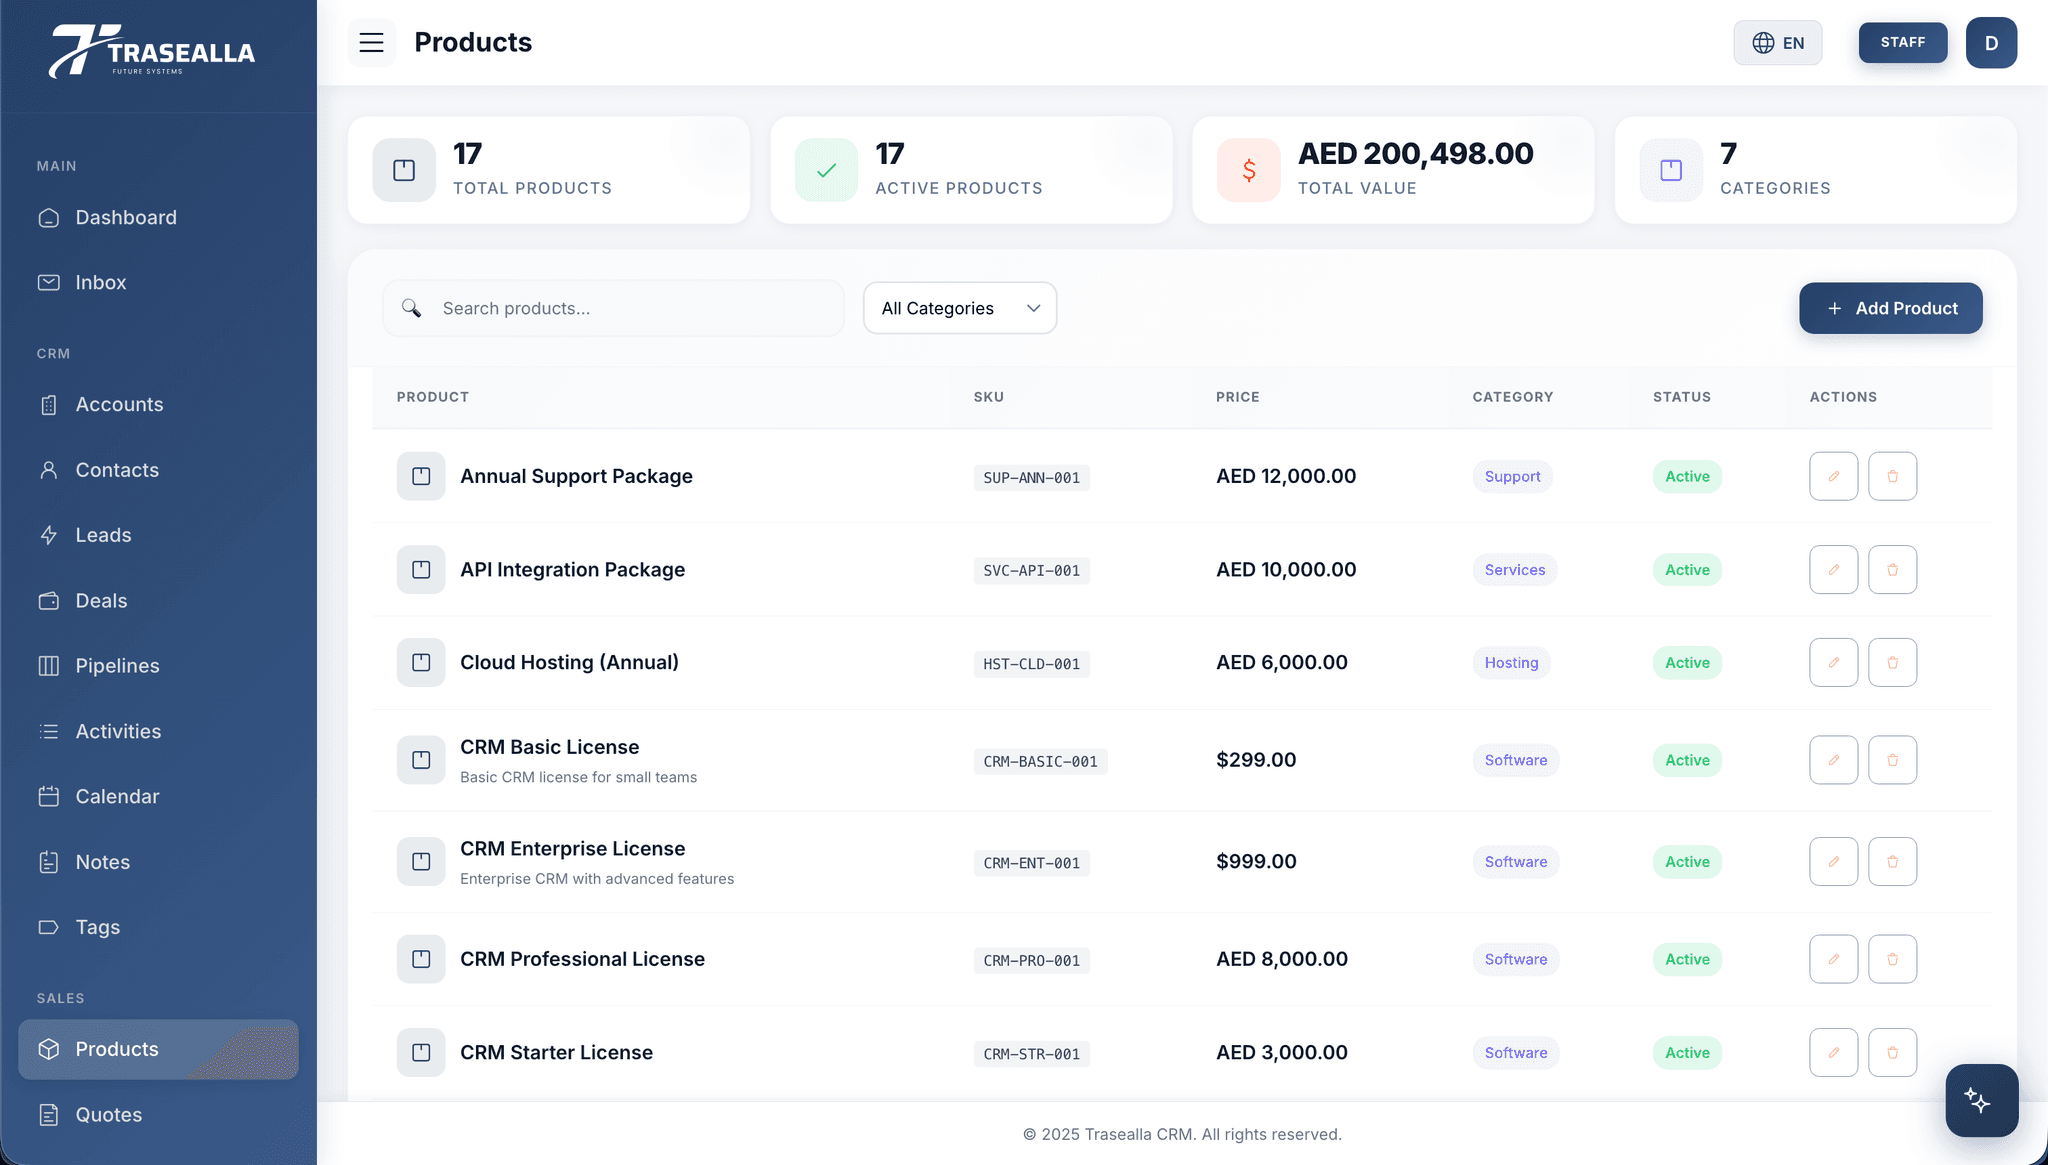The image size is (2048, 1165).
Task: Navigate to the Dashboard menu item
Action: coord(125,217)
